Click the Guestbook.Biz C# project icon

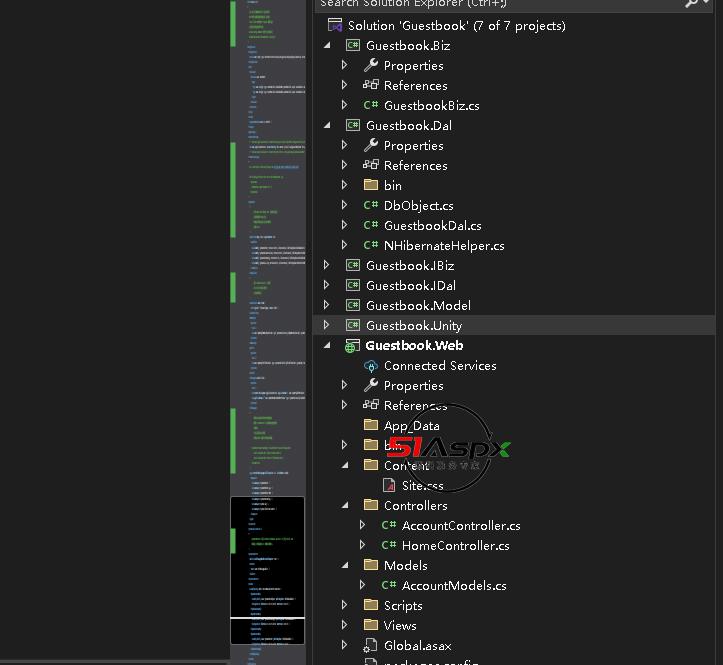click(x=352, y=45)
